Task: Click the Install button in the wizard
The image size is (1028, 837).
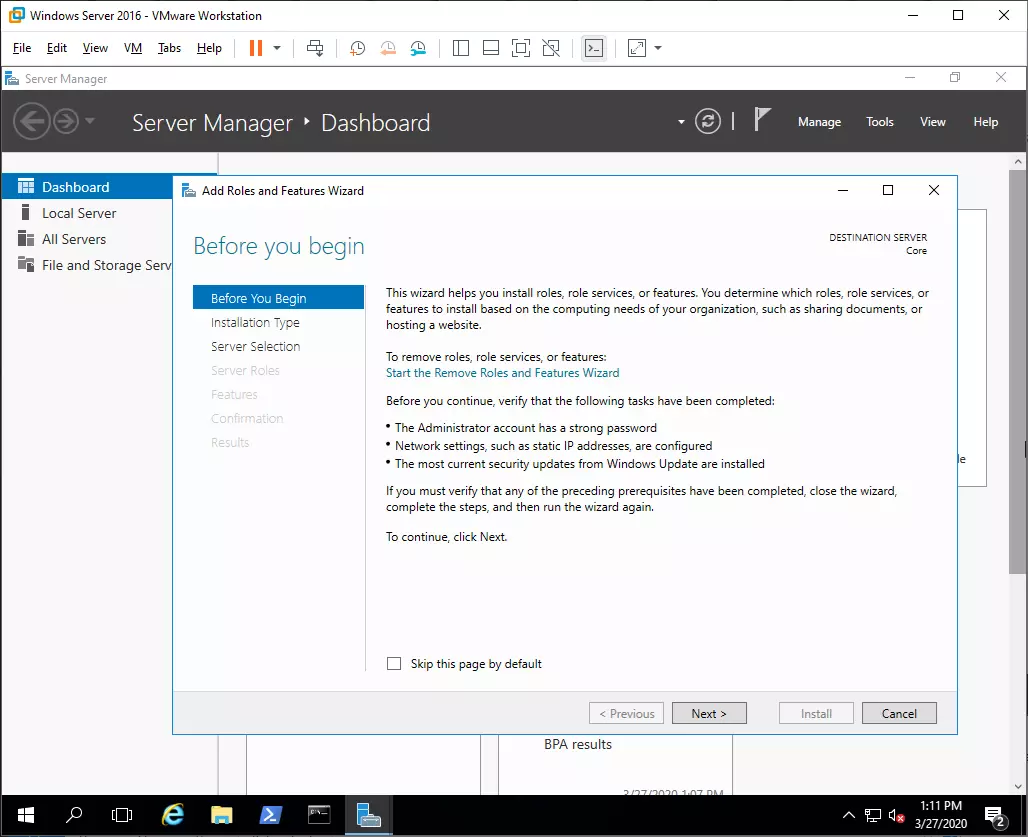Action: tap(816, 713)
